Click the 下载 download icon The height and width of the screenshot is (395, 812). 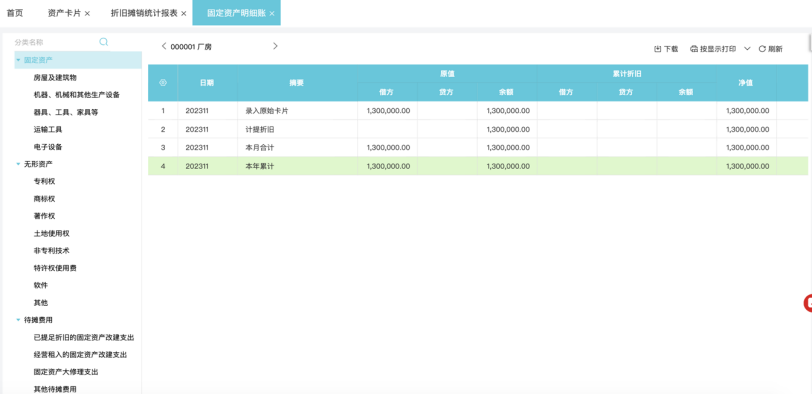[658, 49]
